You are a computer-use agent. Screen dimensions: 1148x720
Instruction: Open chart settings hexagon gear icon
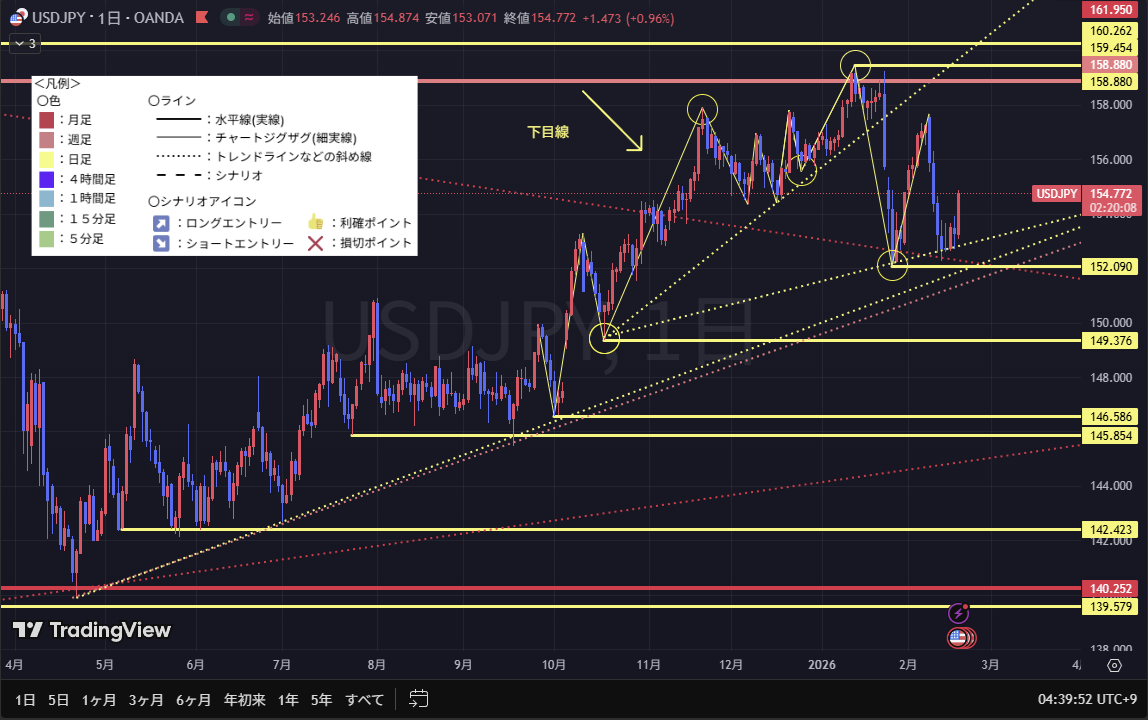point(1114,665)
